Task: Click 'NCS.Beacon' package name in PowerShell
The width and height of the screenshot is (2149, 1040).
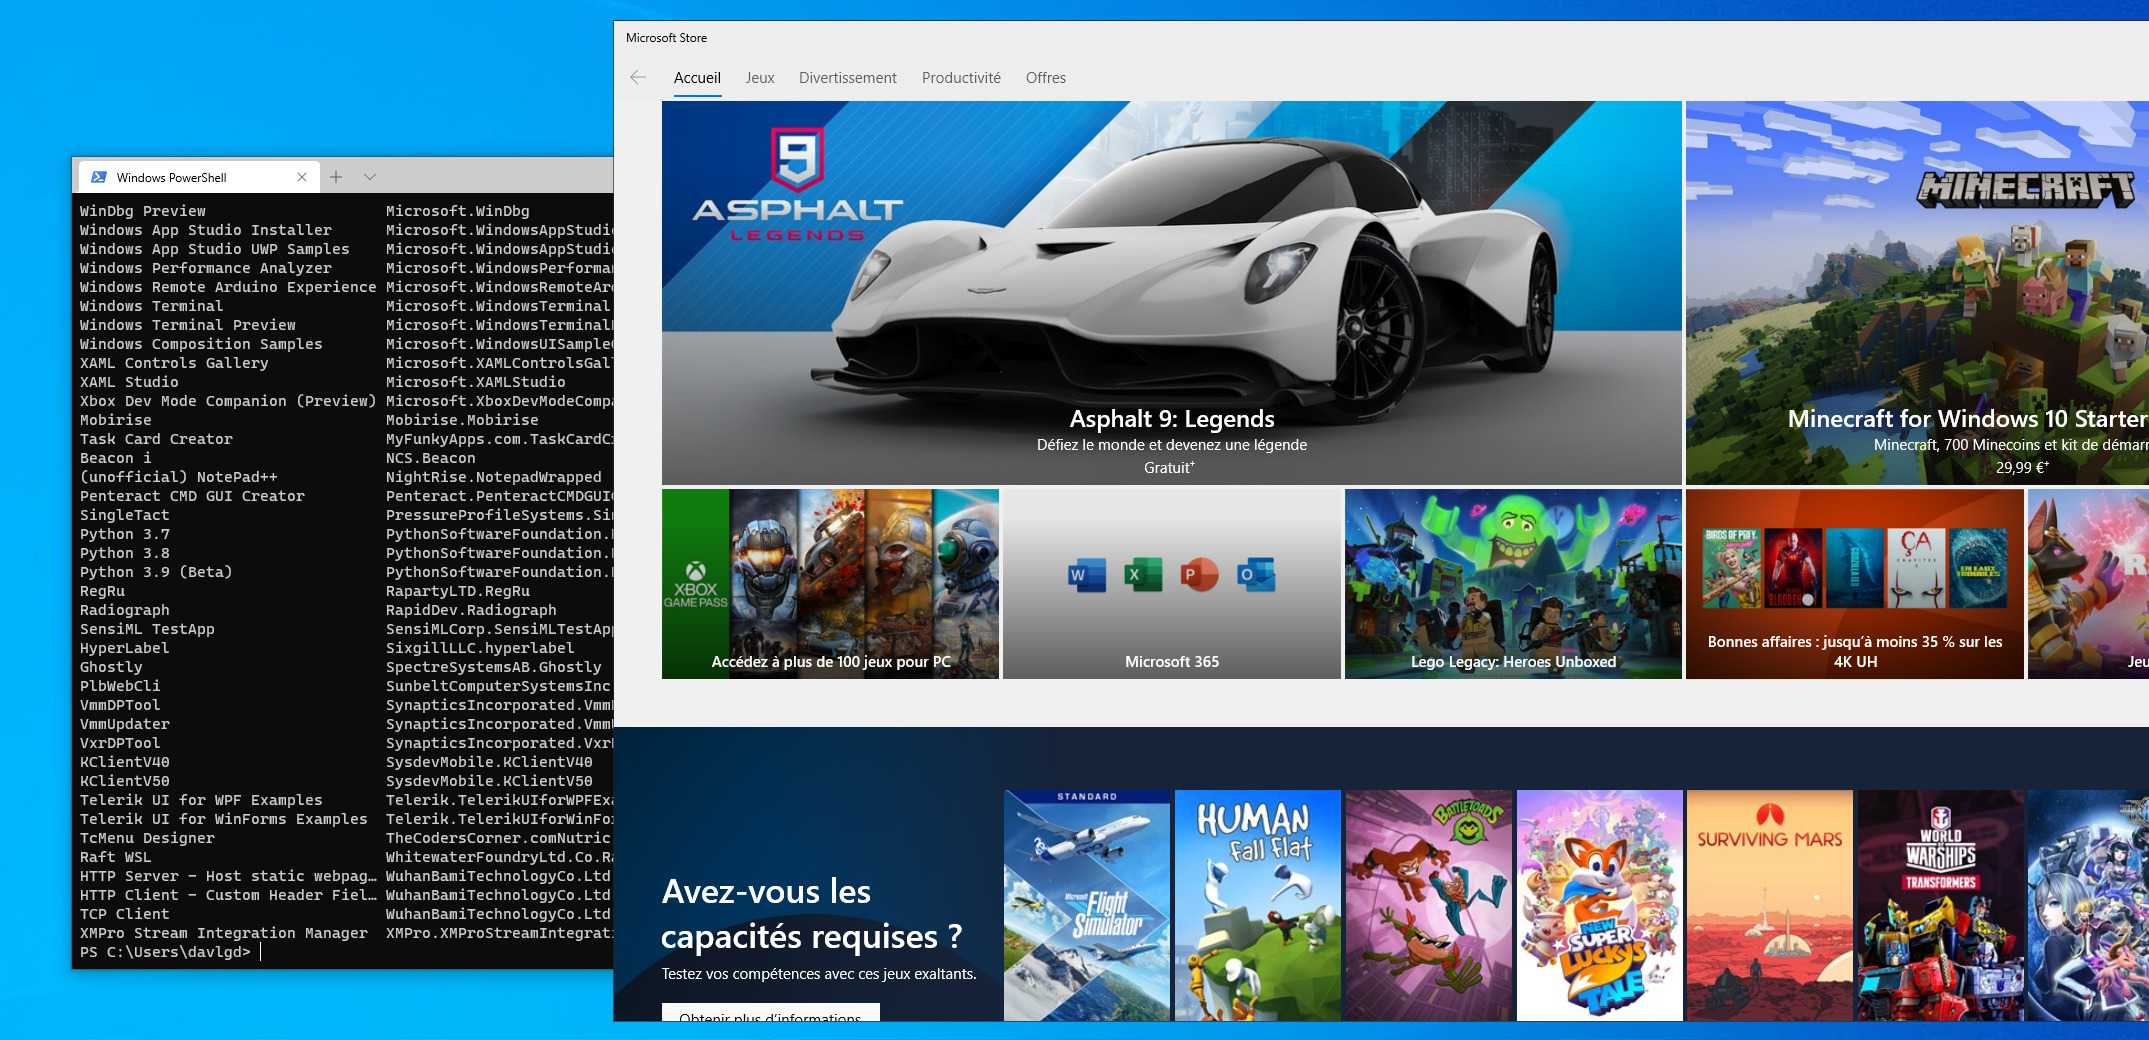Action: [x=431, y=458]
